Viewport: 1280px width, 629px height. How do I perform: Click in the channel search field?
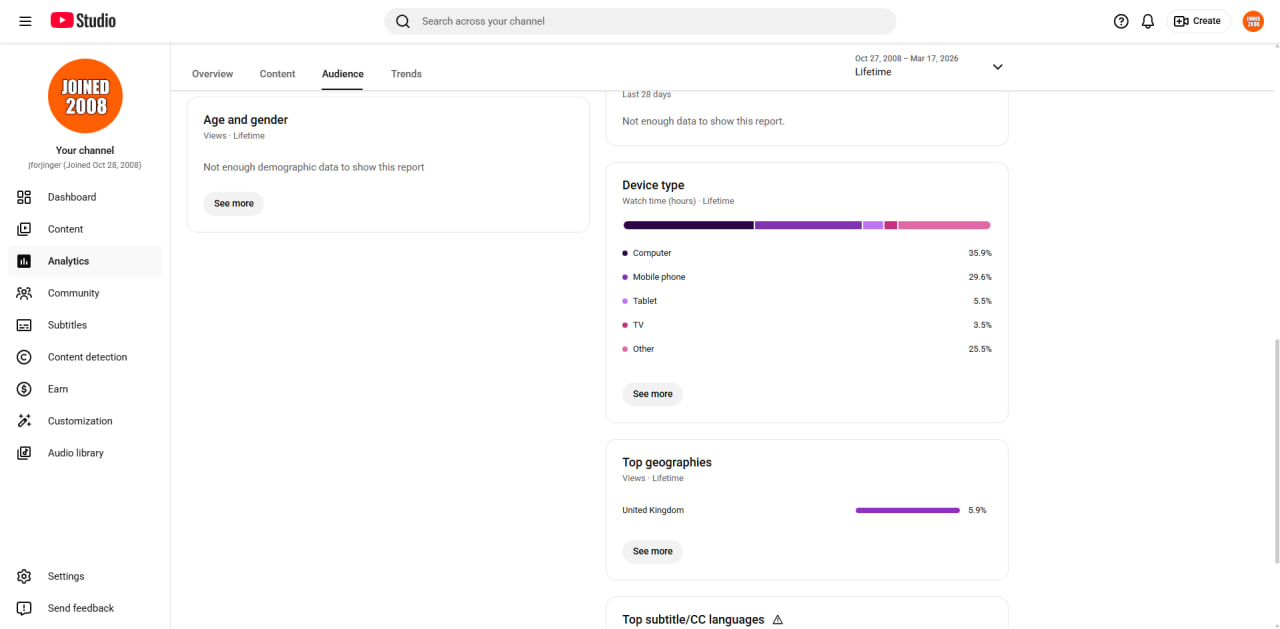point(640,21)
